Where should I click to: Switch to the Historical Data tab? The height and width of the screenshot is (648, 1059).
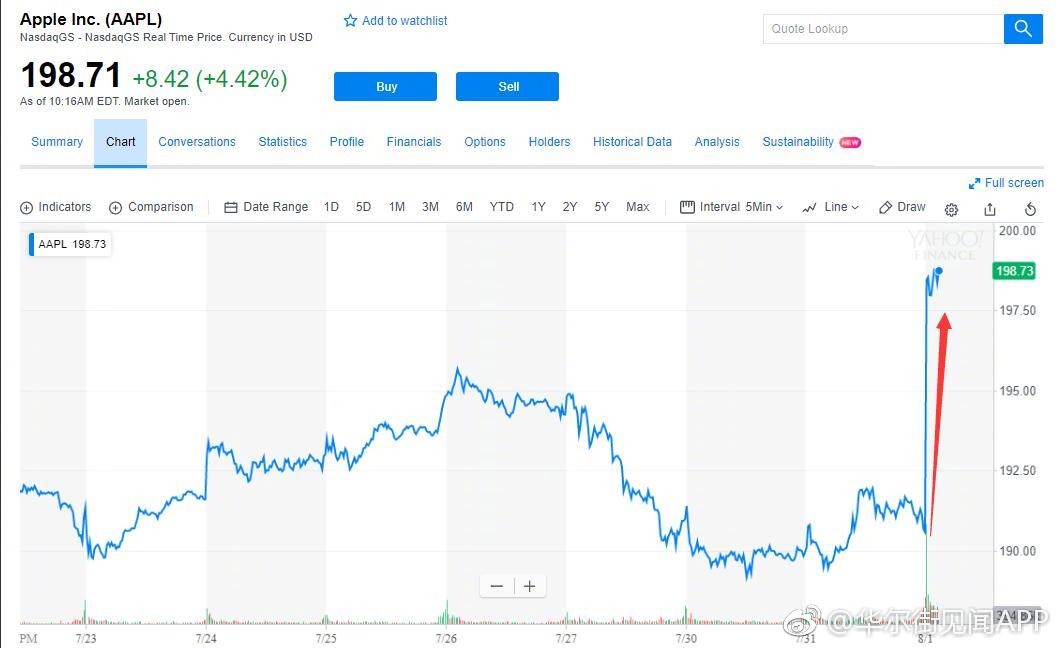[632, 142]
